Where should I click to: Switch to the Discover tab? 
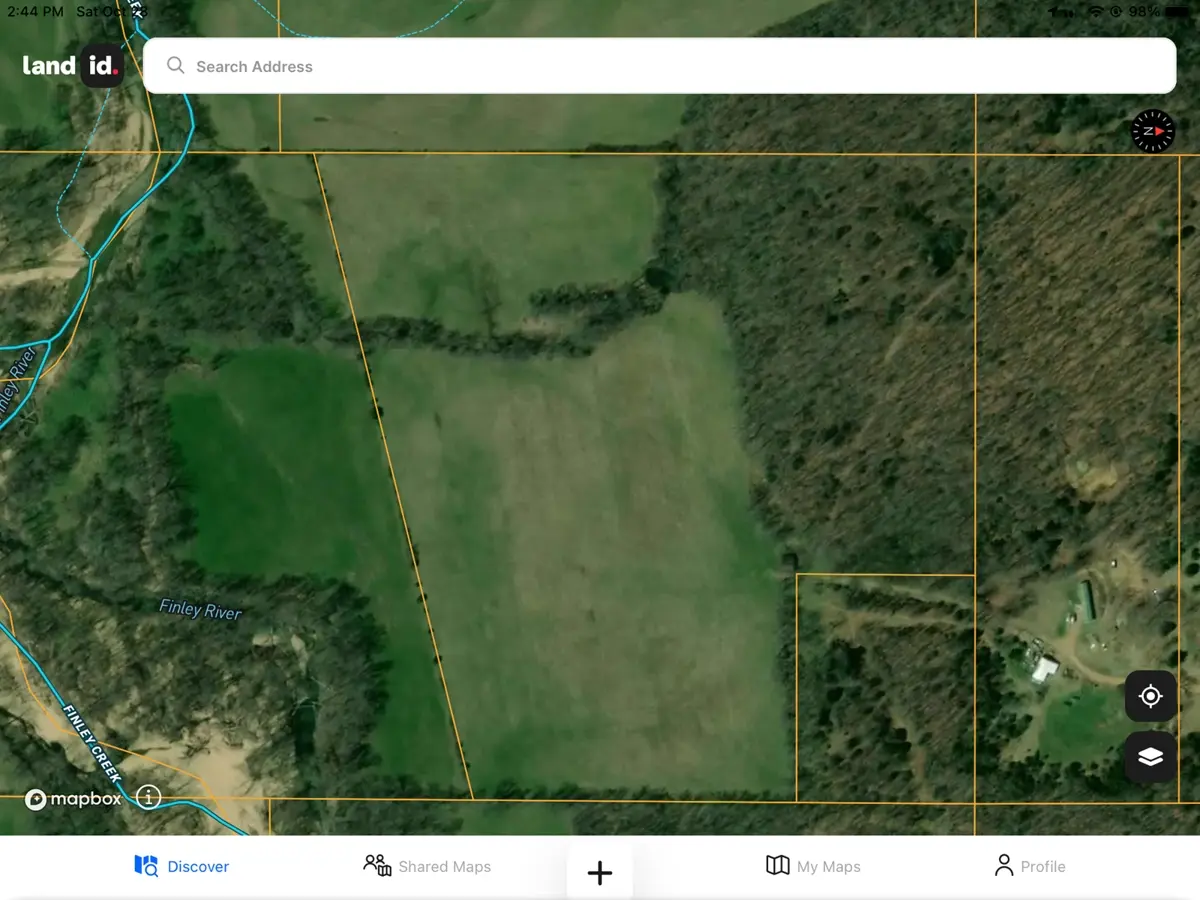(x=182, y=866)
